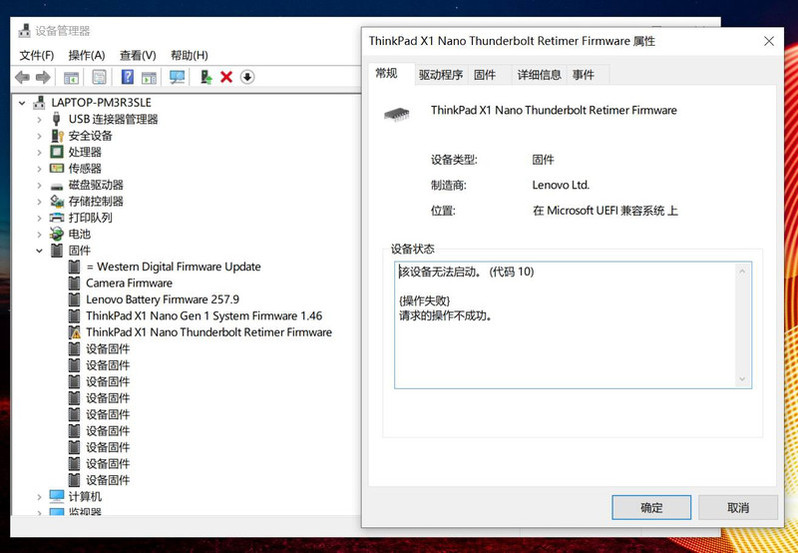Viewport: 798px width, 553px height.
Task: Expand the 传感器 node
Action: point(39,169)
